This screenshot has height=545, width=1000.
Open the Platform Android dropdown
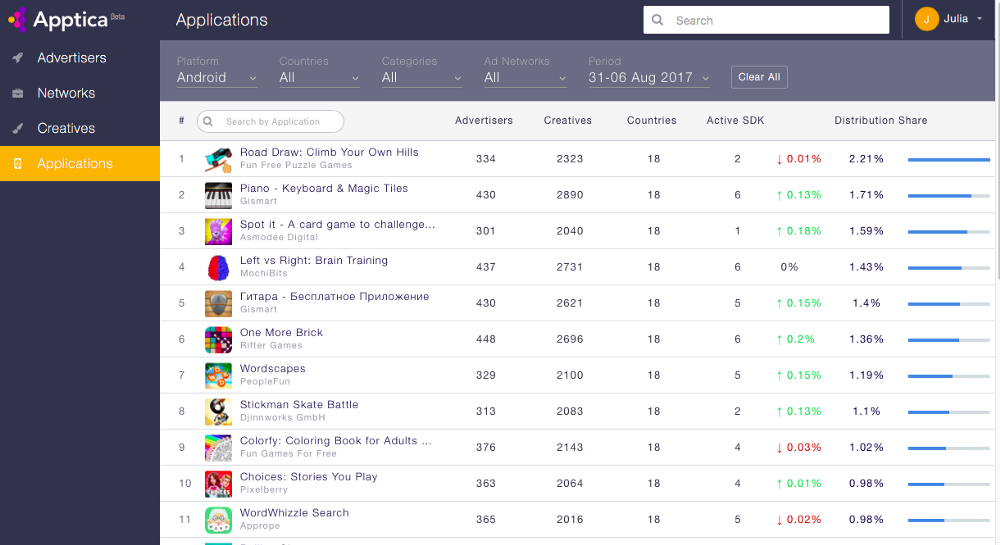[217, 78]
